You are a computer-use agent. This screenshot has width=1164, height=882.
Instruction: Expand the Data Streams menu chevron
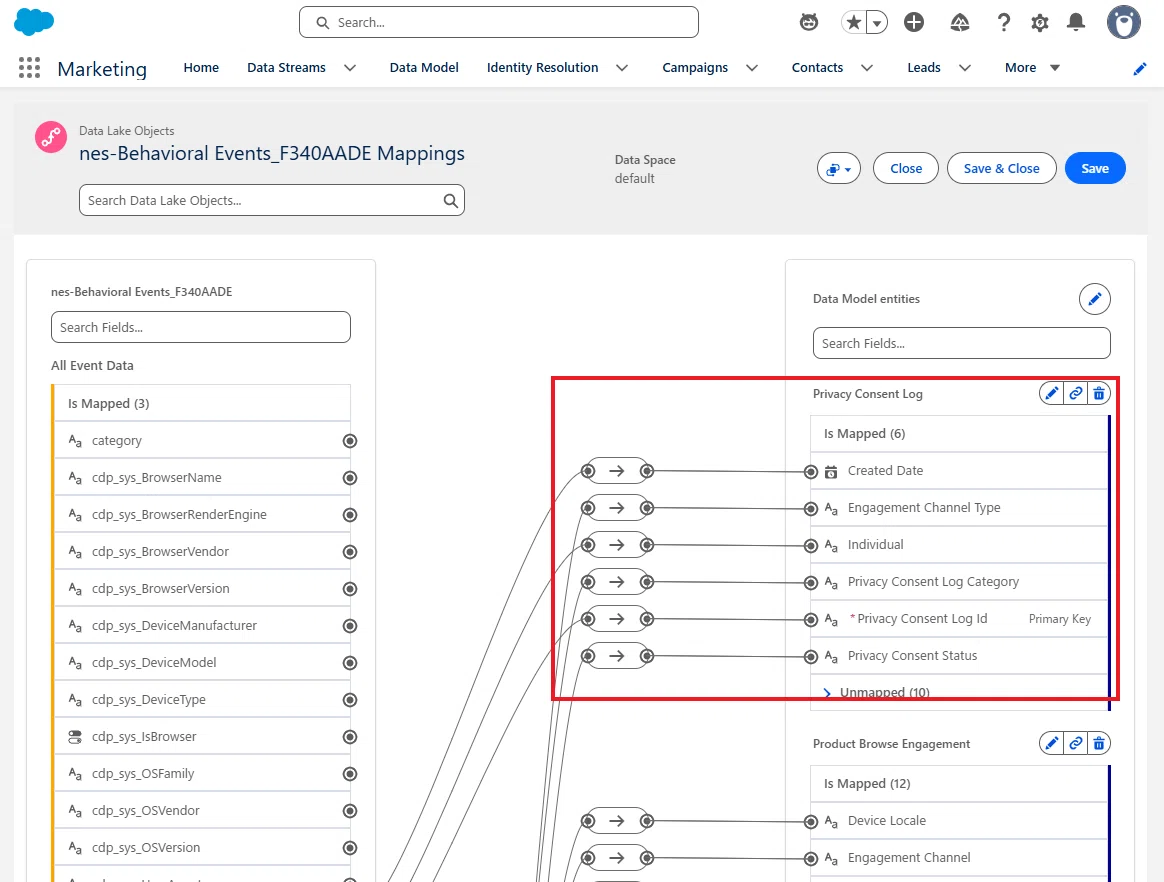(350, 68)
